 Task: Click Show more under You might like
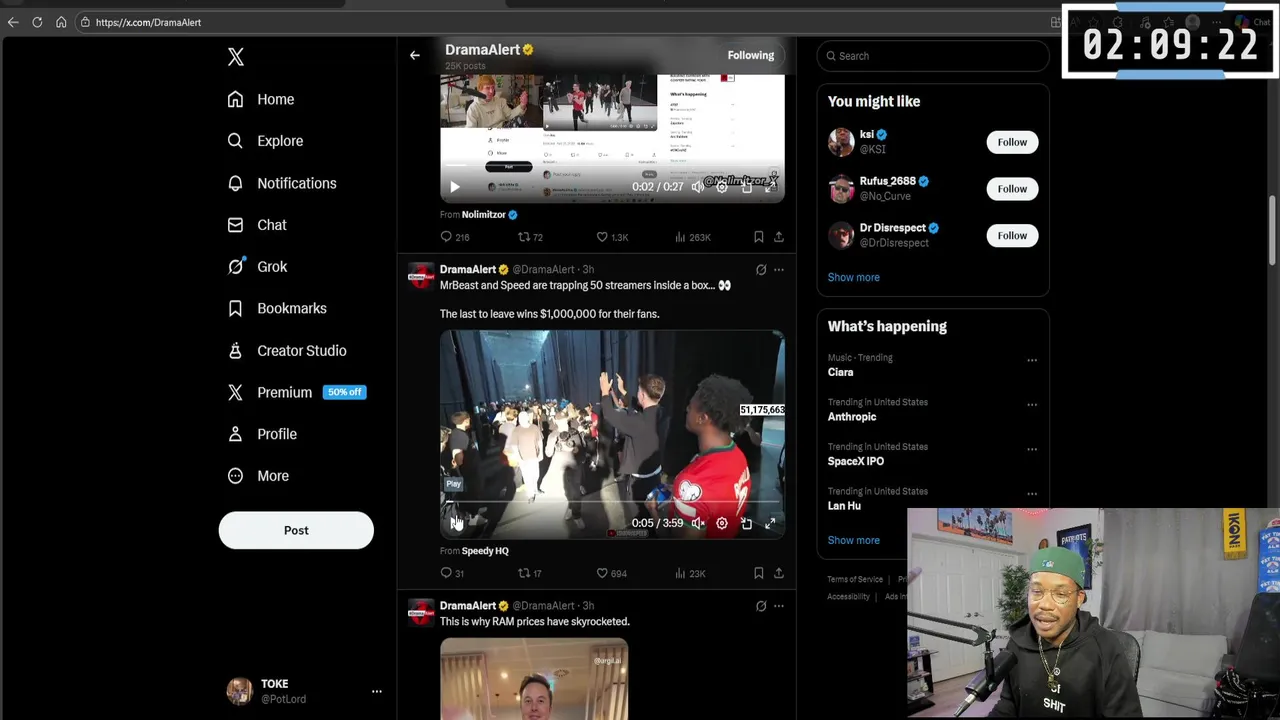click(853, 277)
